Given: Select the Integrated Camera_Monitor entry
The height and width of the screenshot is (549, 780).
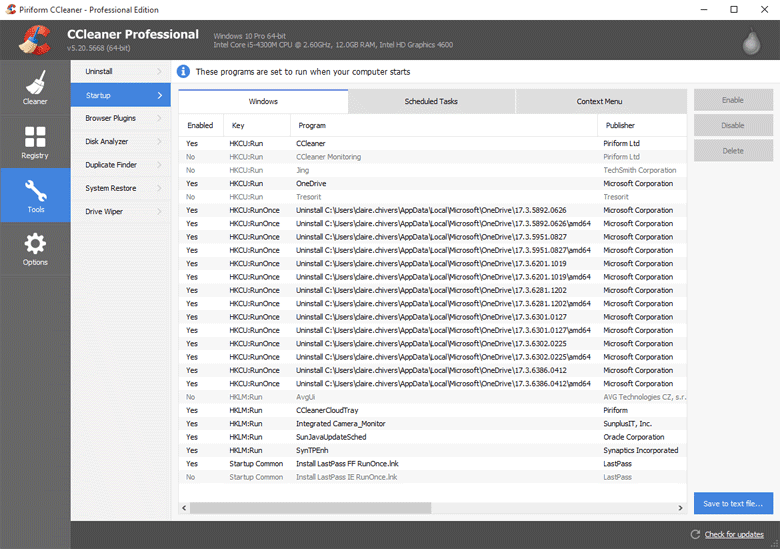Looking at the screenshot, I should (x=432, y=424).
